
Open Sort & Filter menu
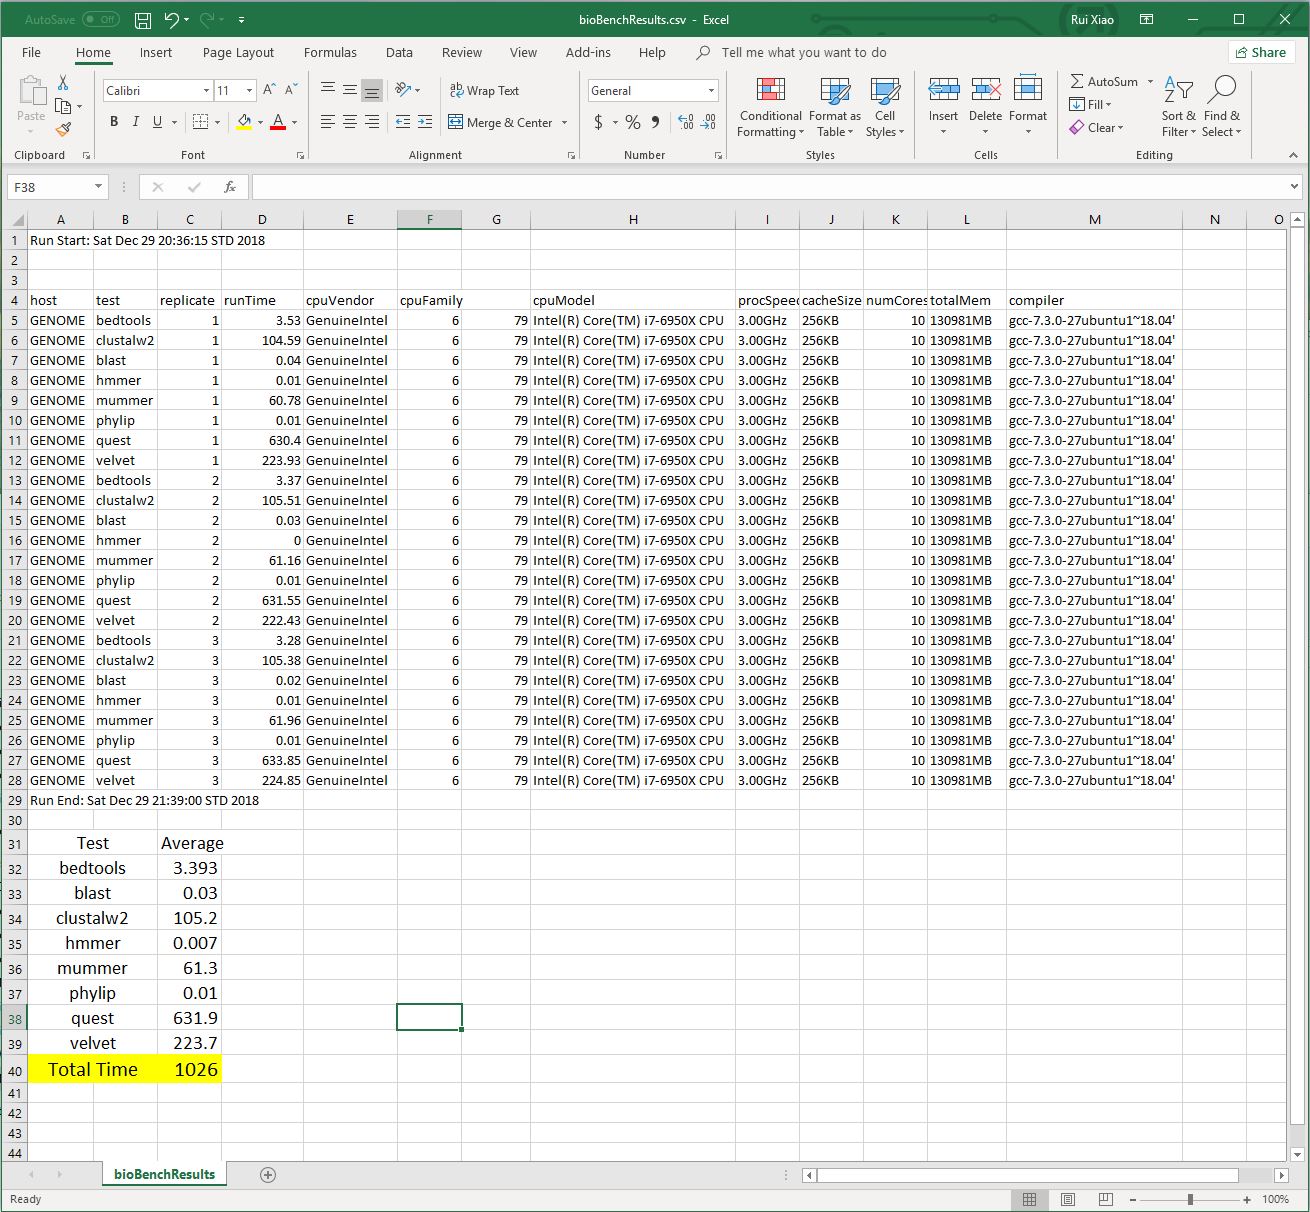click(x=1178, y=108)
